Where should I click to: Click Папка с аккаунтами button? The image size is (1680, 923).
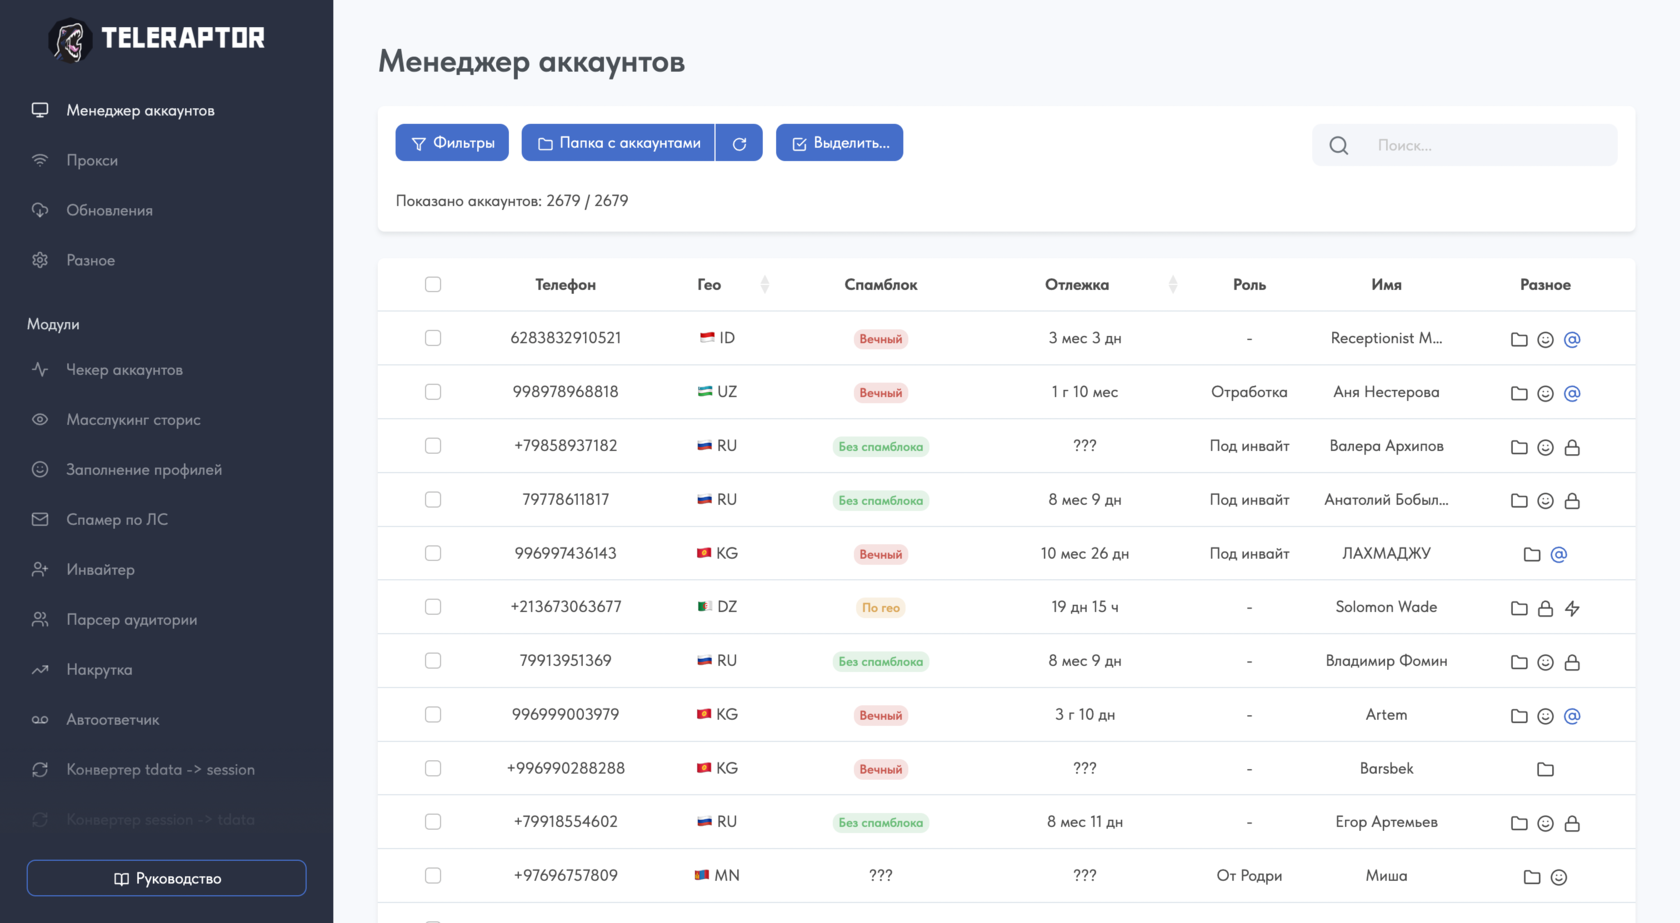click(x=618, y=143)
